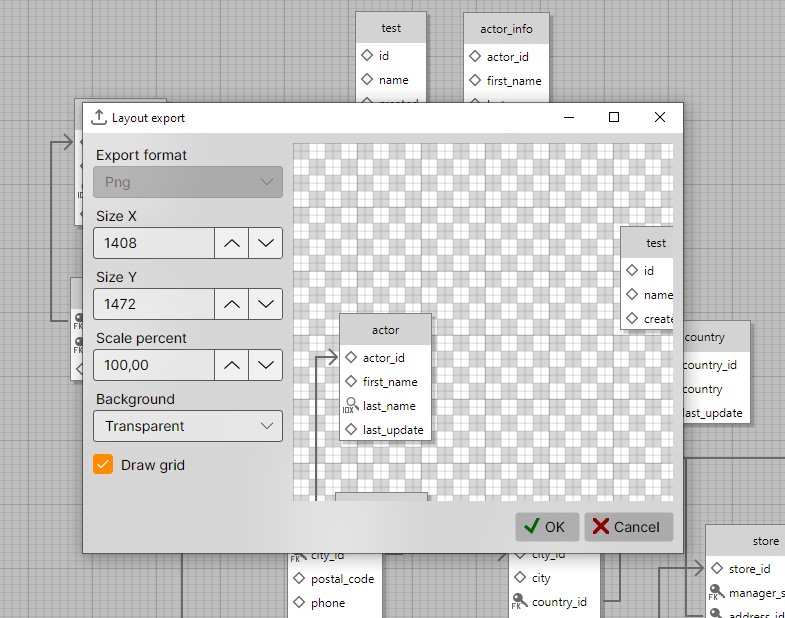Click the phone diamond icon in background table
785x618 pixels.
pos(299,602)
